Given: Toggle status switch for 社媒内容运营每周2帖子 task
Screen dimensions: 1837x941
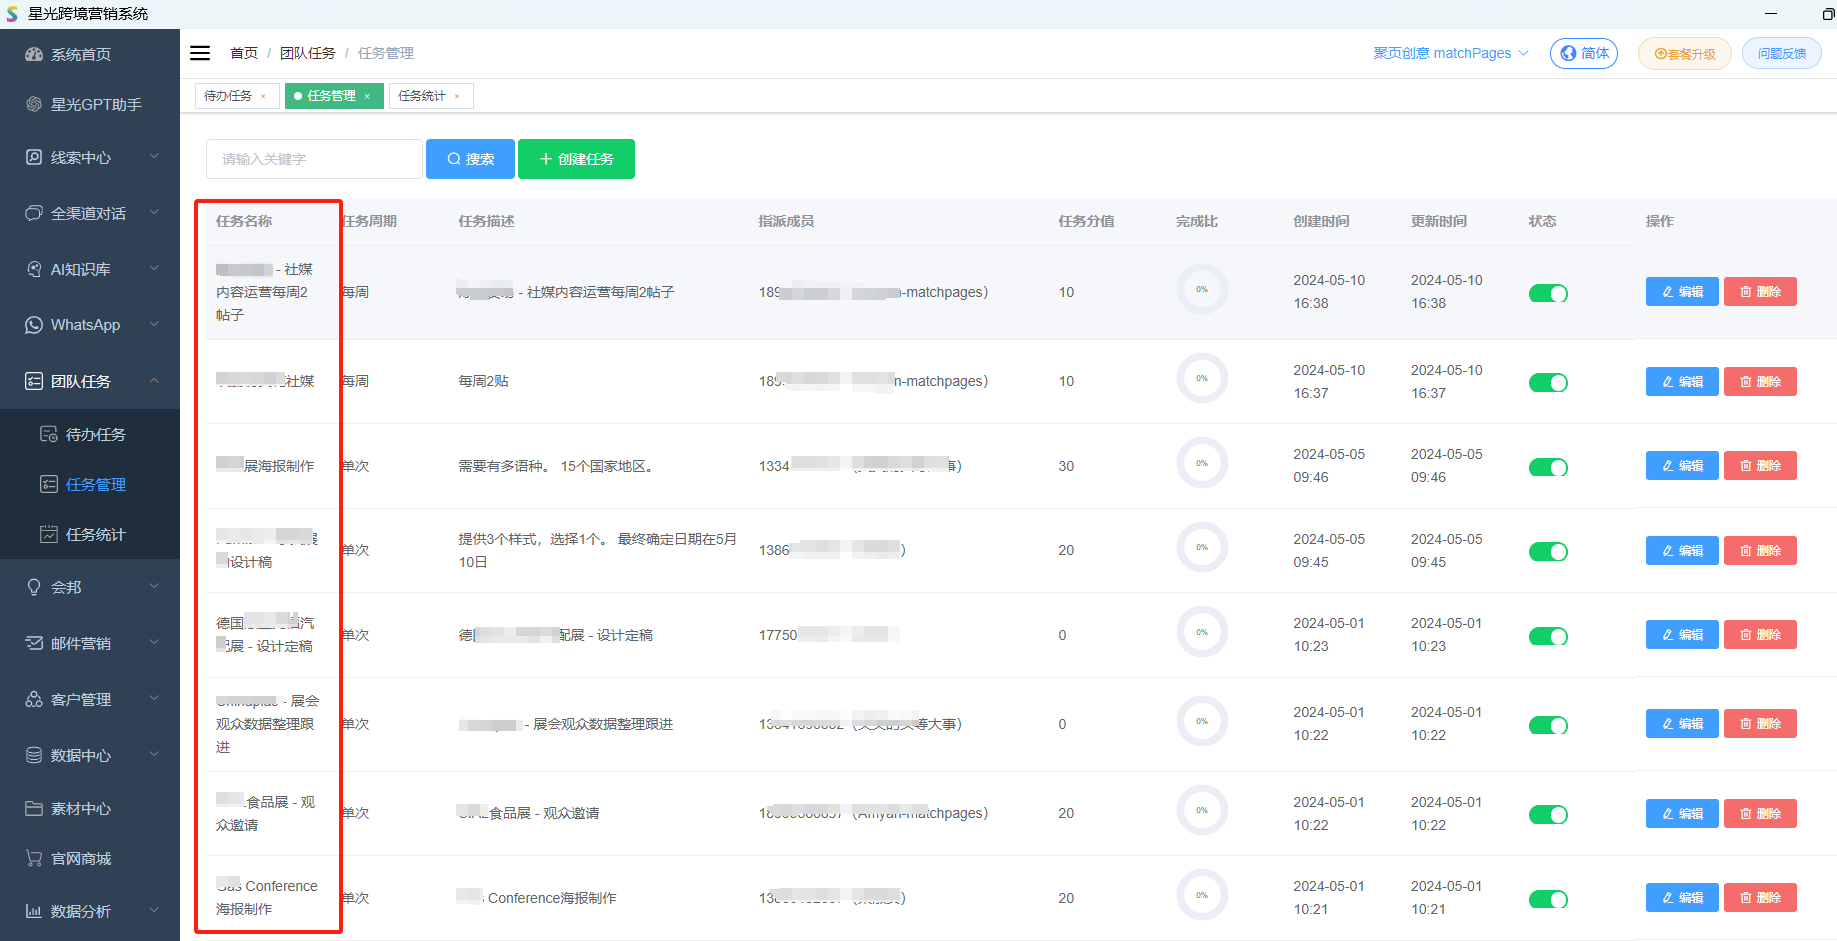Looking at the screenshot, I should [1548, 293].
